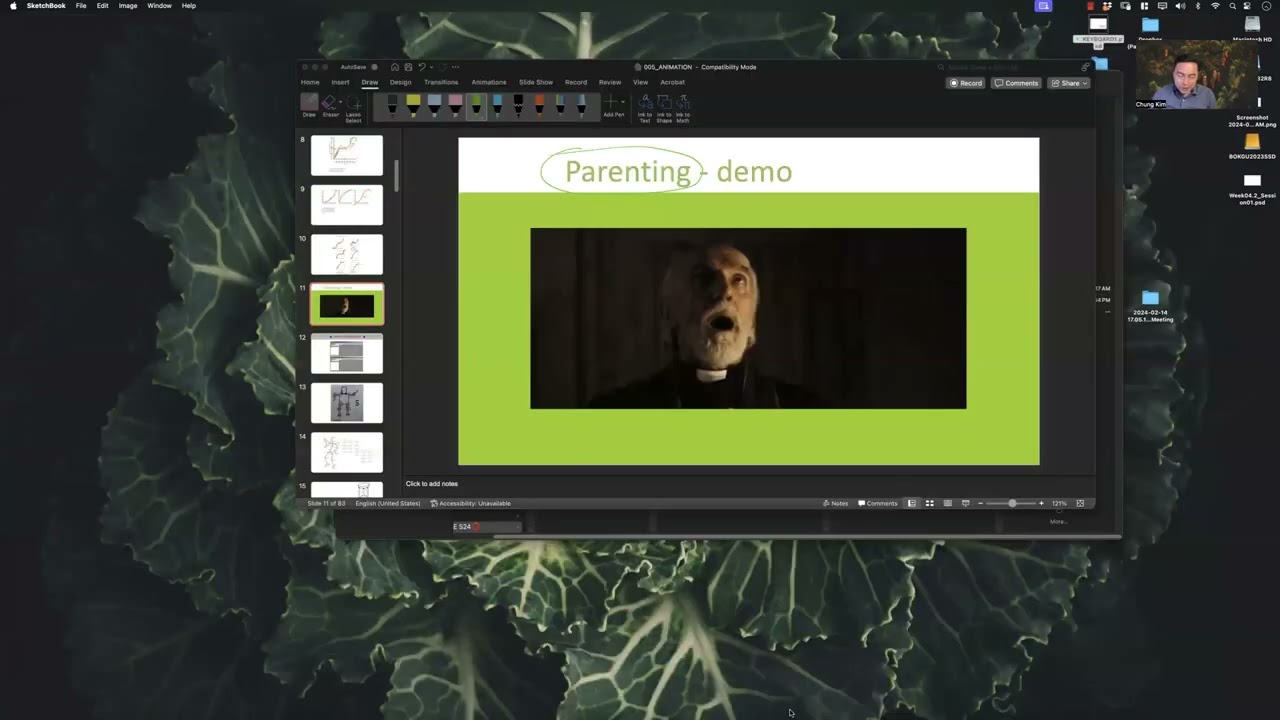Choose the selected green pen
This screenshot has height=720, width=1280.
point(476,105)
